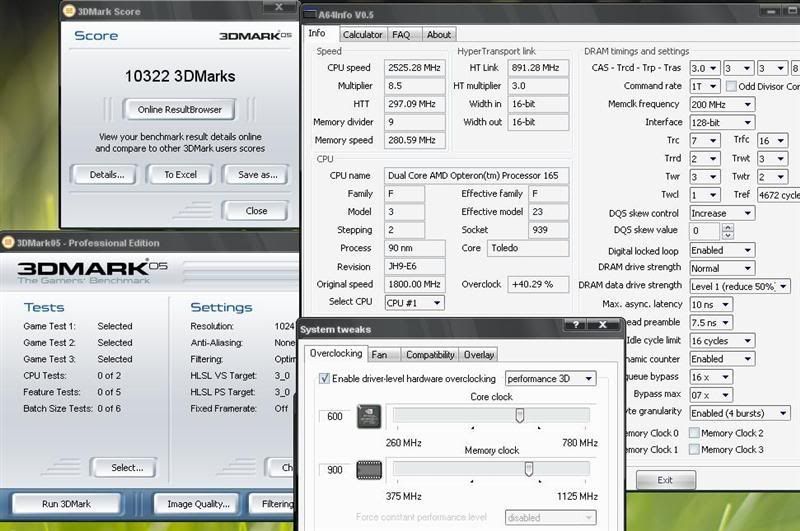Open the Idle cycle limit 16 cycles dropdown

pos(722,341)
